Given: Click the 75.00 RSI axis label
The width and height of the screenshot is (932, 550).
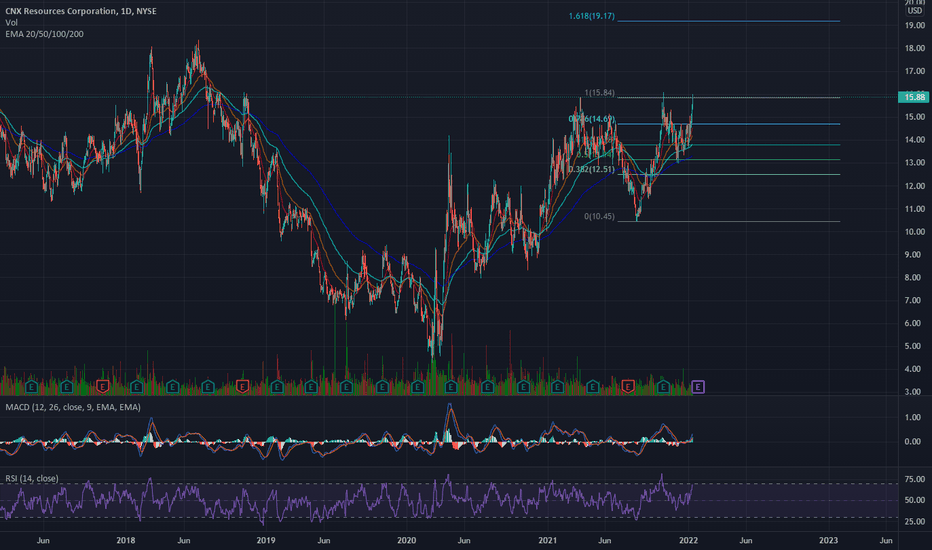Looking at the screenshot, I should [915, 479].
